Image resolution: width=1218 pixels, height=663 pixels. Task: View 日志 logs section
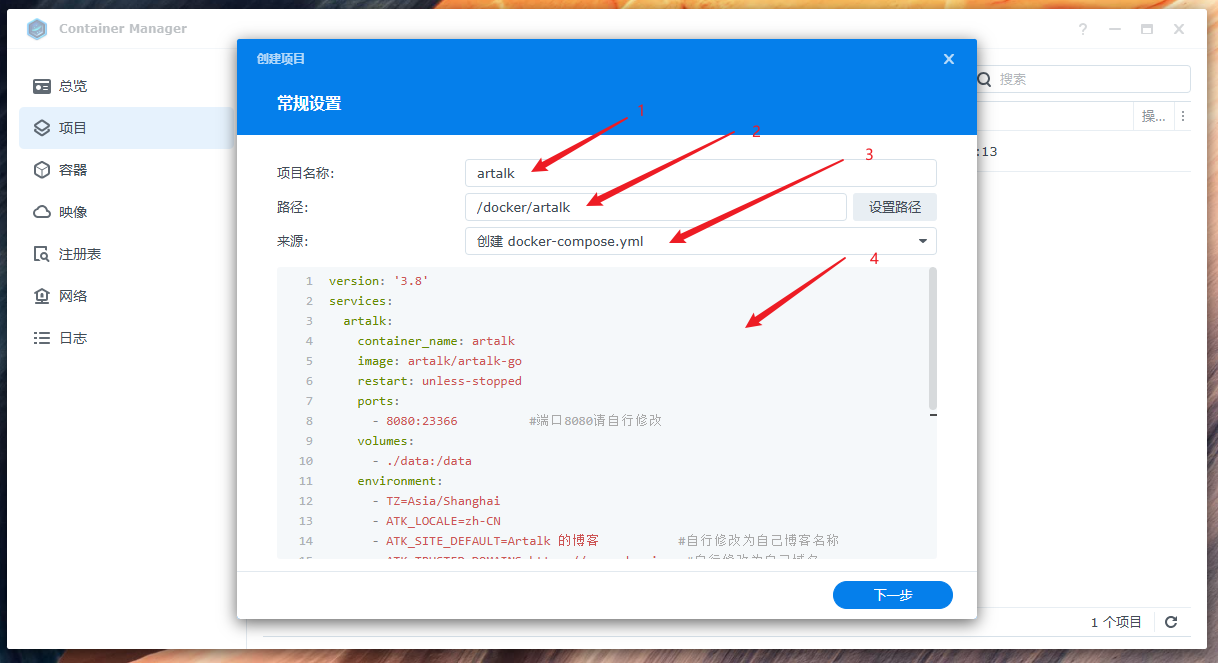click(x=126, y=338)
